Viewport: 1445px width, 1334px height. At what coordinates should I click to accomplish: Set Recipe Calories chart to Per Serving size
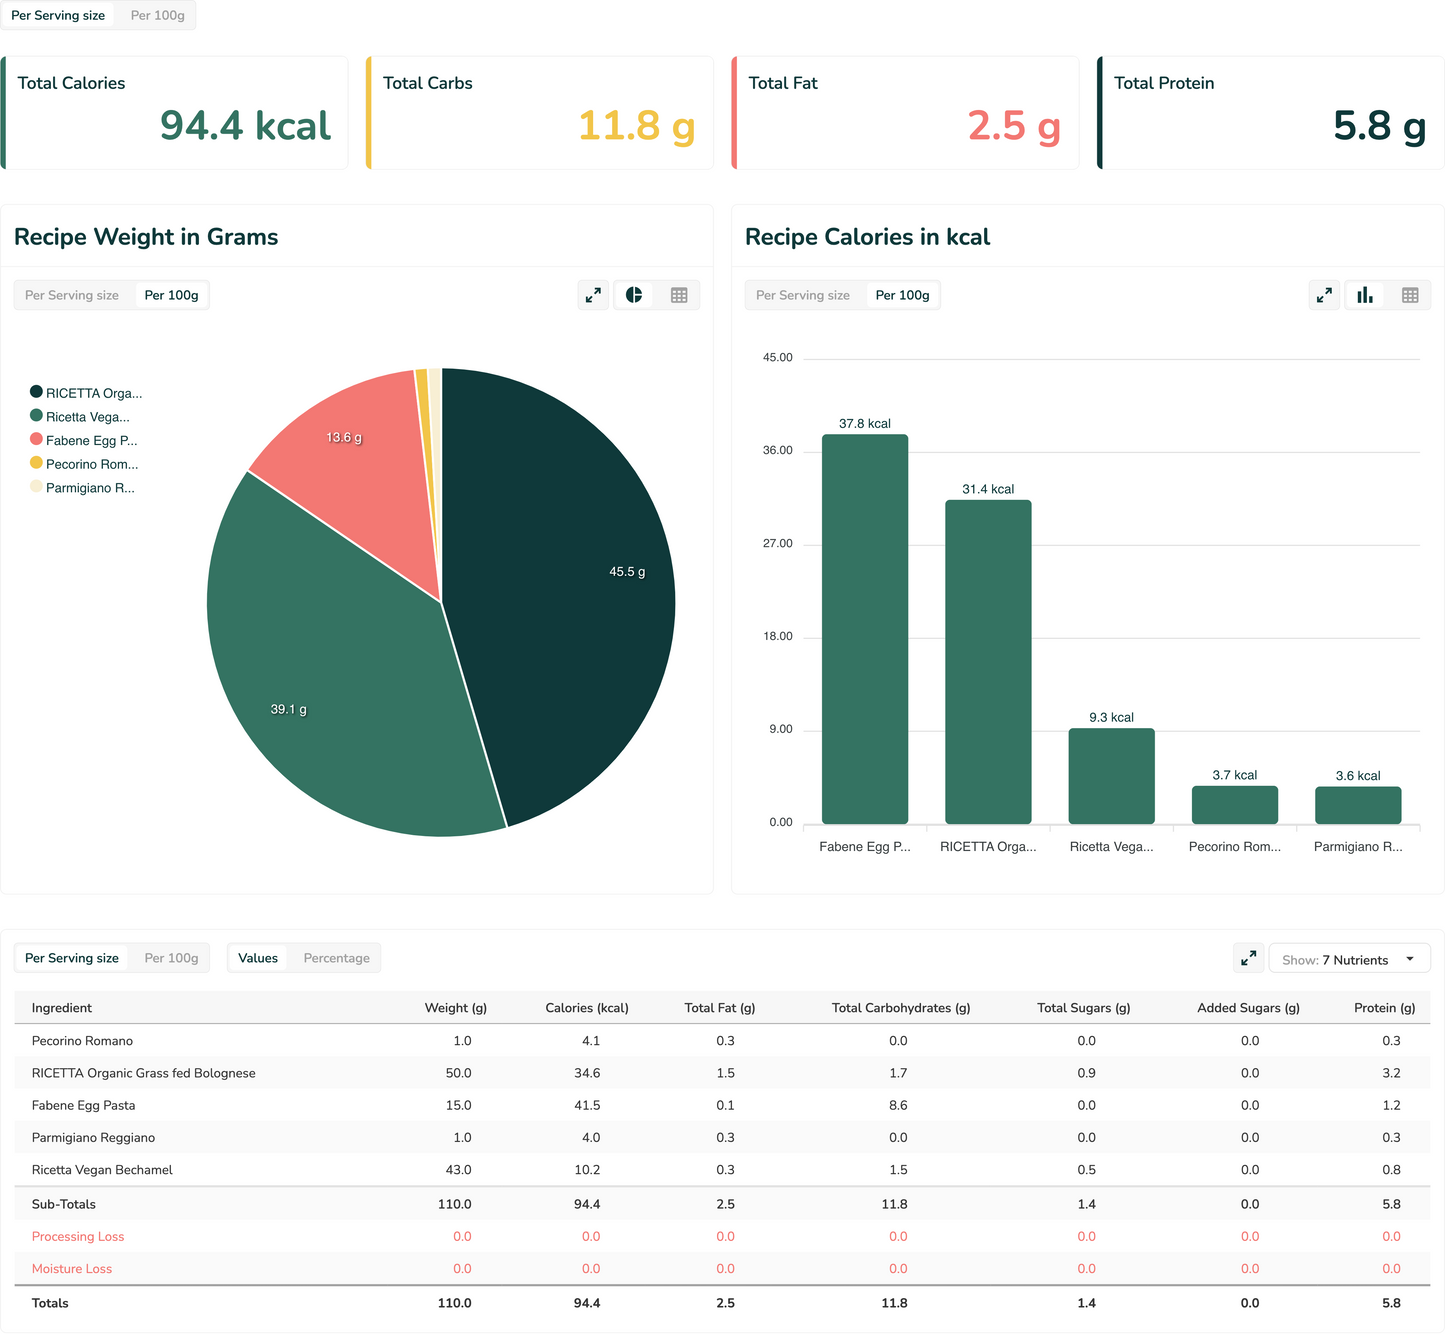click(x=803, y=295)
